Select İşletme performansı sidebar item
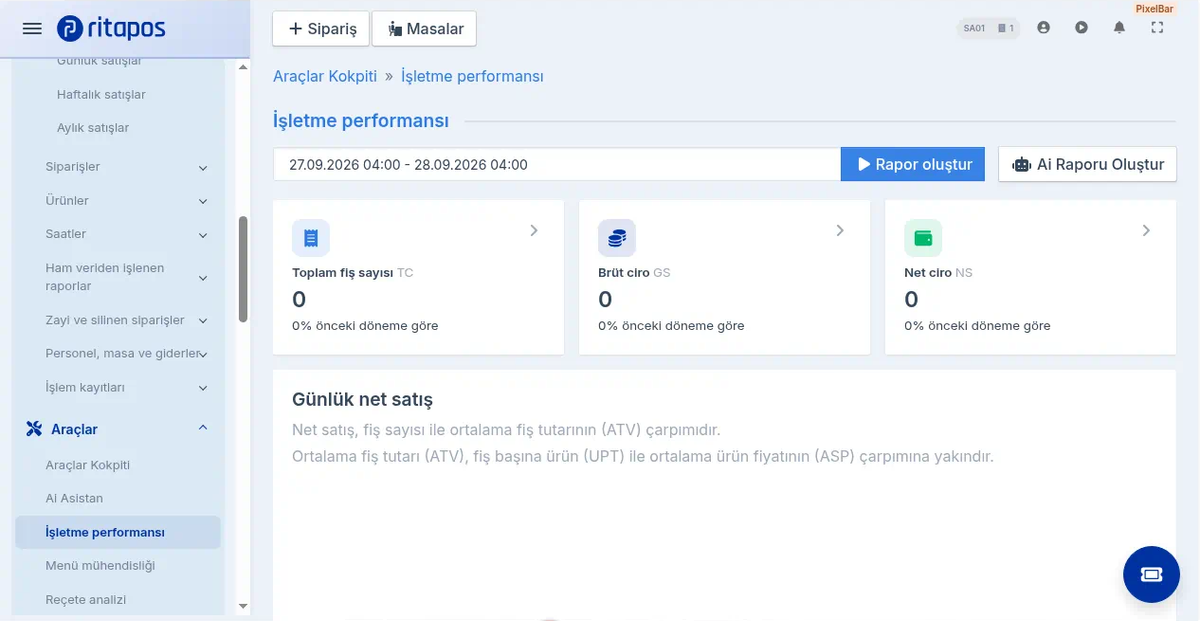The image size is (1200, 621). click(x=118, y=532)
